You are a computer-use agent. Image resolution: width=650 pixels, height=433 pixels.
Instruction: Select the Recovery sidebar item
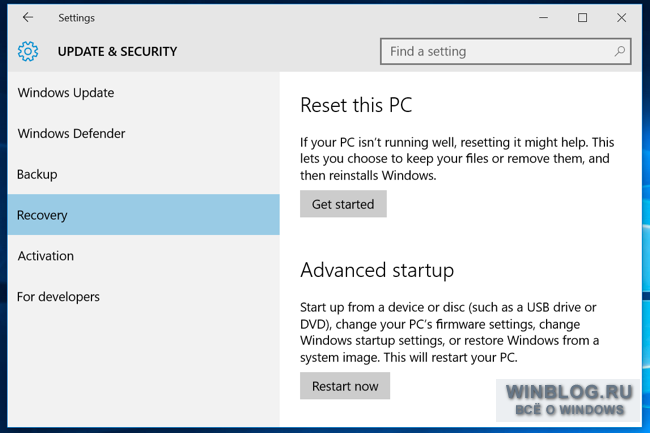click(x=143, y=215)
